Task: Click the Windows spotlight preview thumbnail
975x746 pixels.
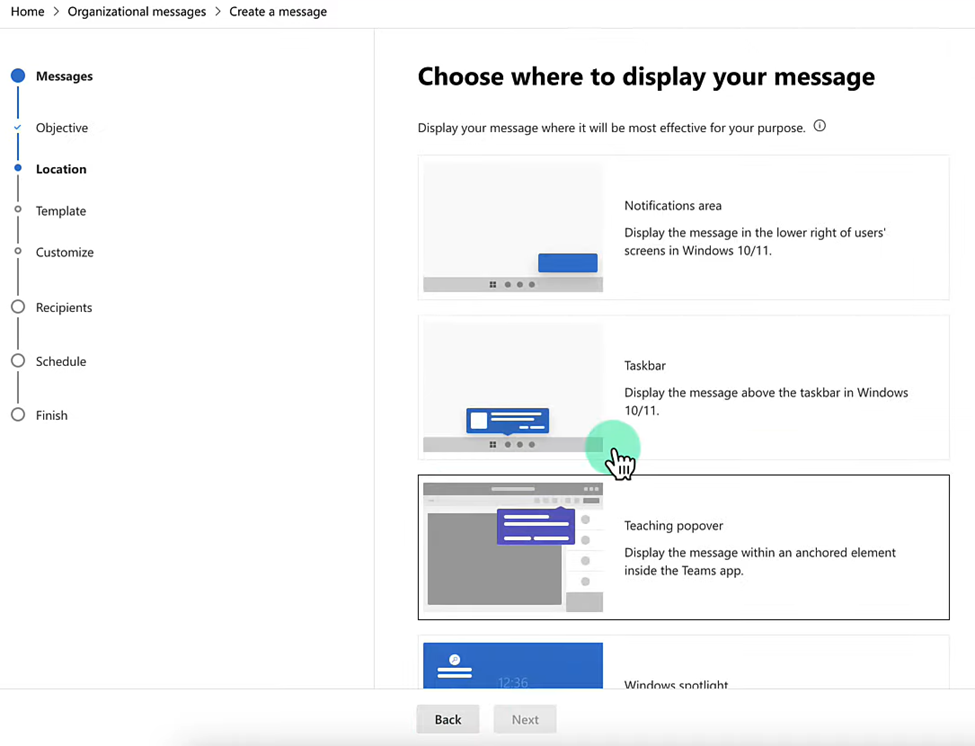Action: coord(513,665)
